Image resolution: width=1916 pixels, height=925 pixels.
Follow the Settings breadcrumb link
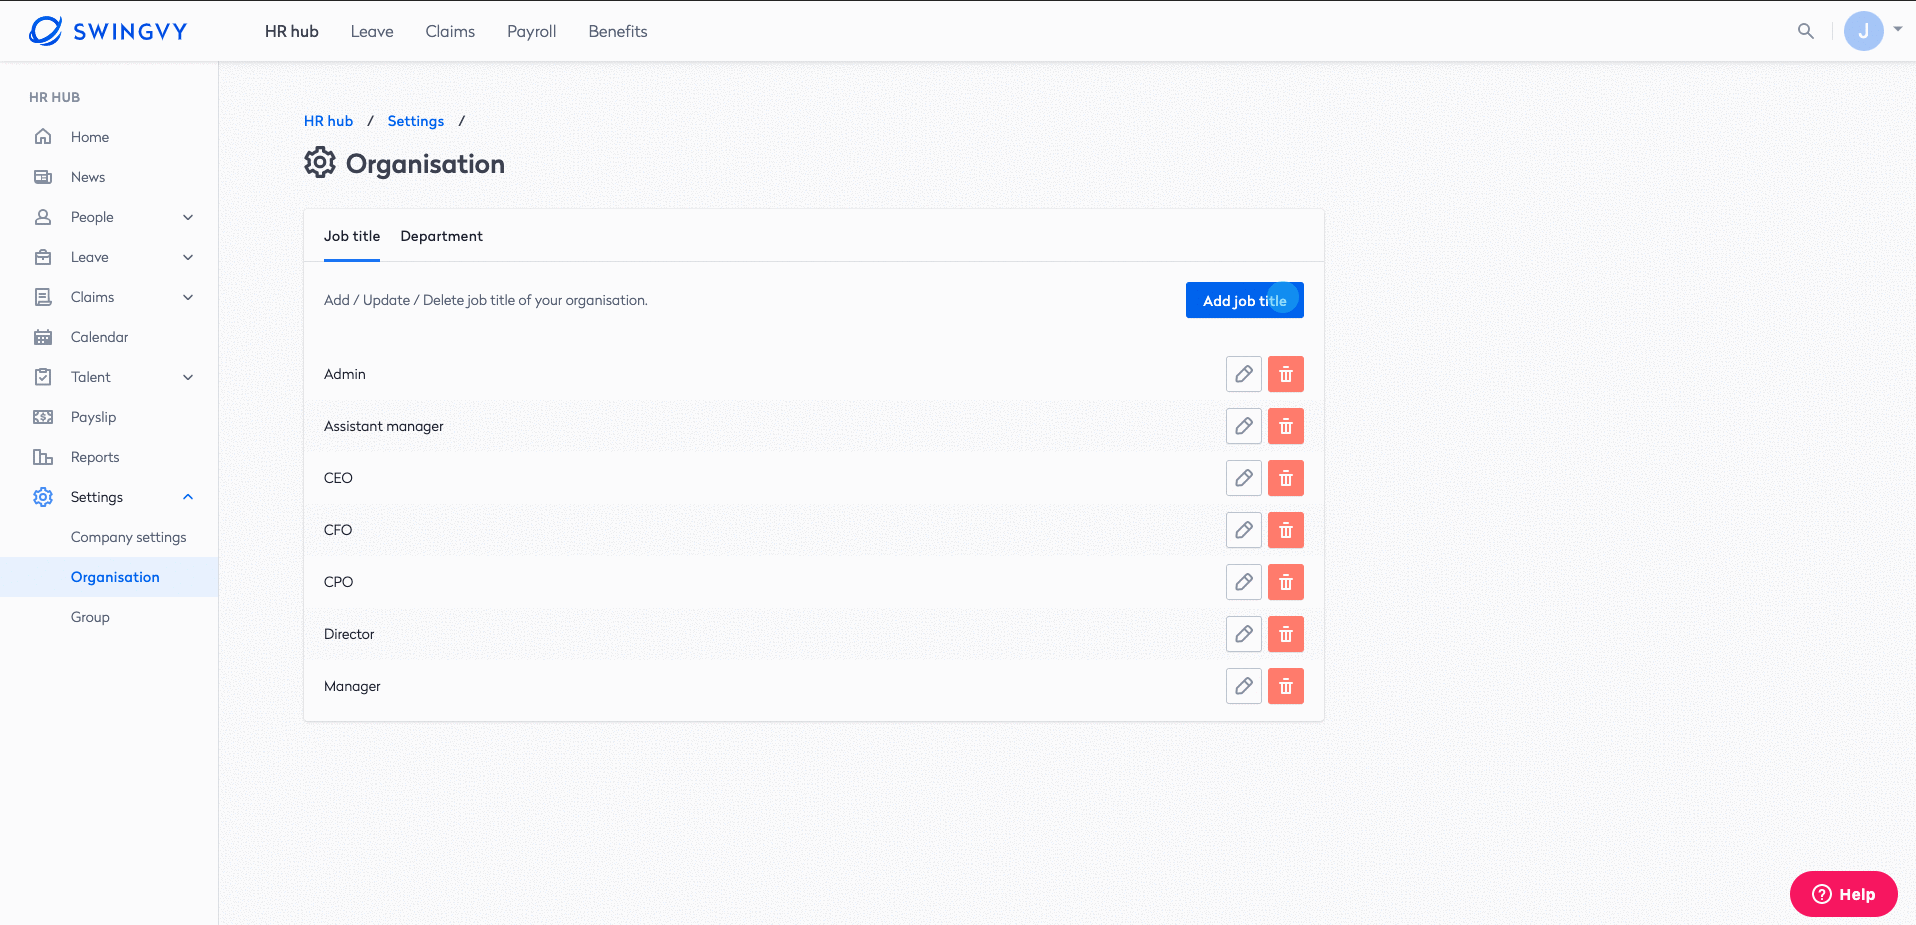tap(415, 121)
